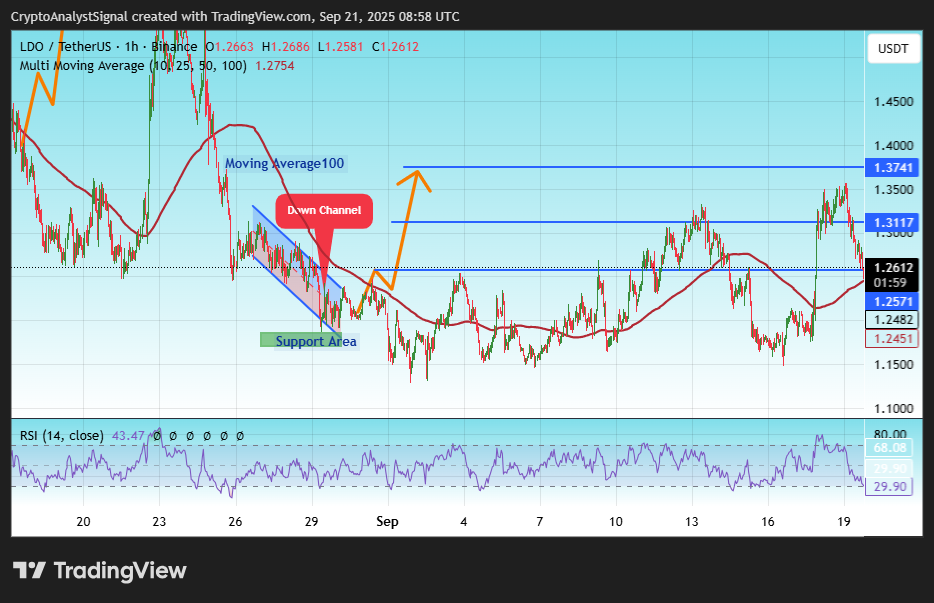Select the high value H1.2686 in header
This screenshot has height=603, width=934.
pyautogui.click(x=286, y=46)
